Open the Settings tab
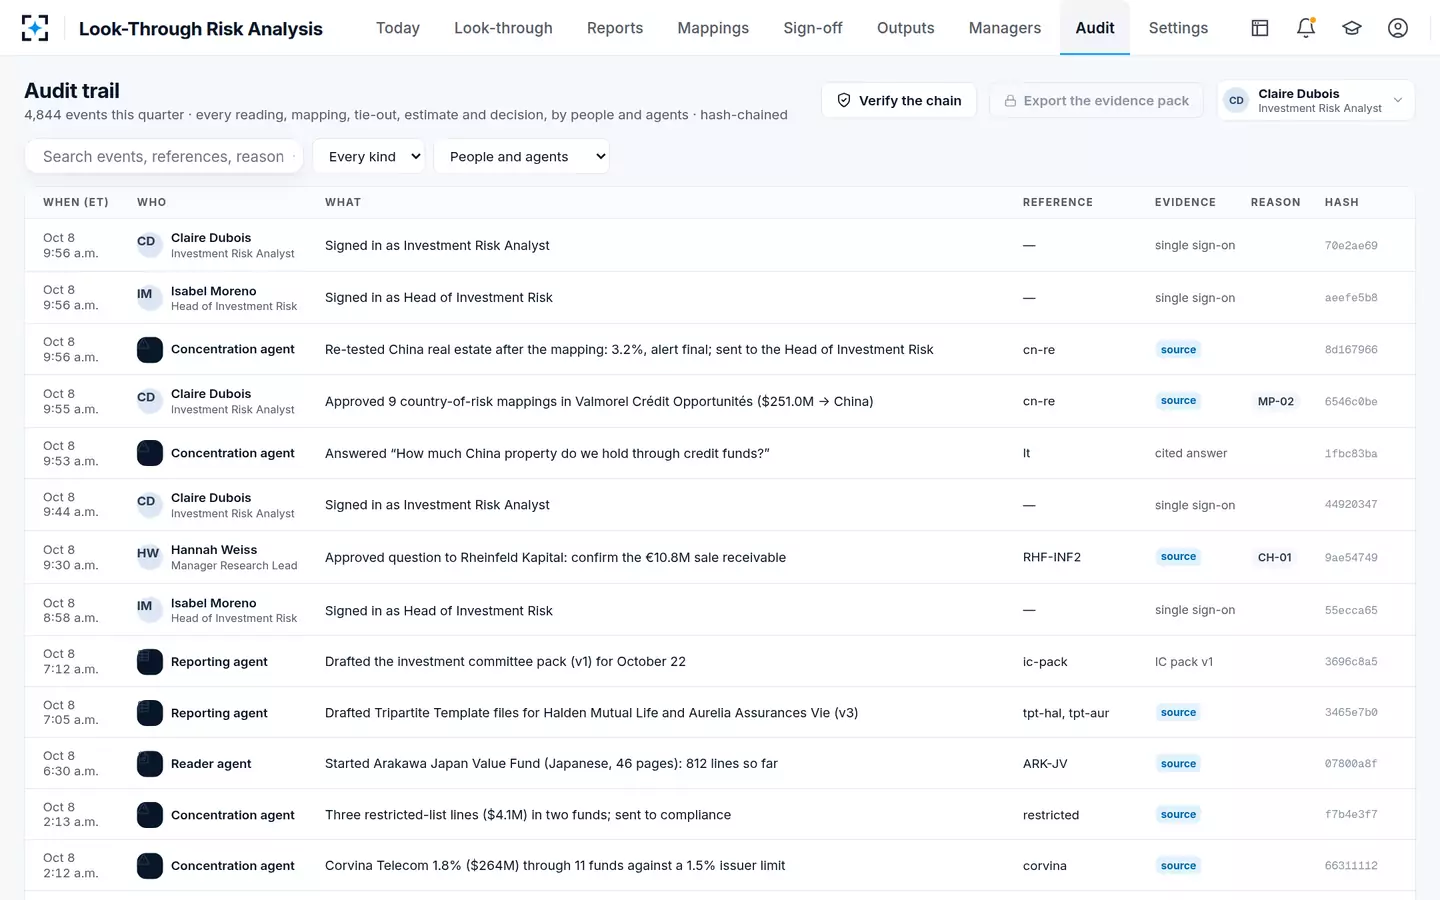 [1178, 28]
